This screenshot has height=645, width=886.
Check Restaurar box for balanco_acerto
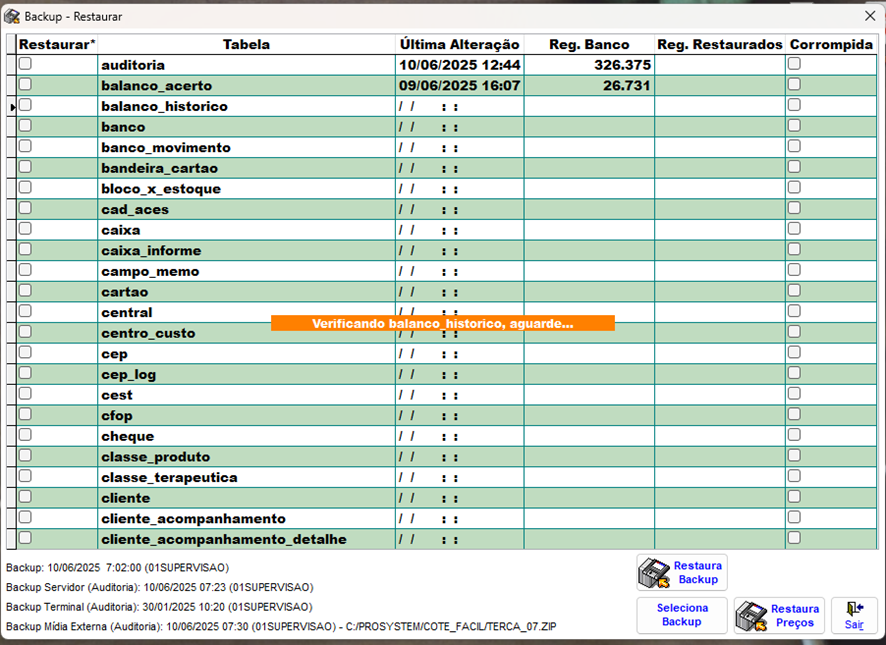coord(25,84)
